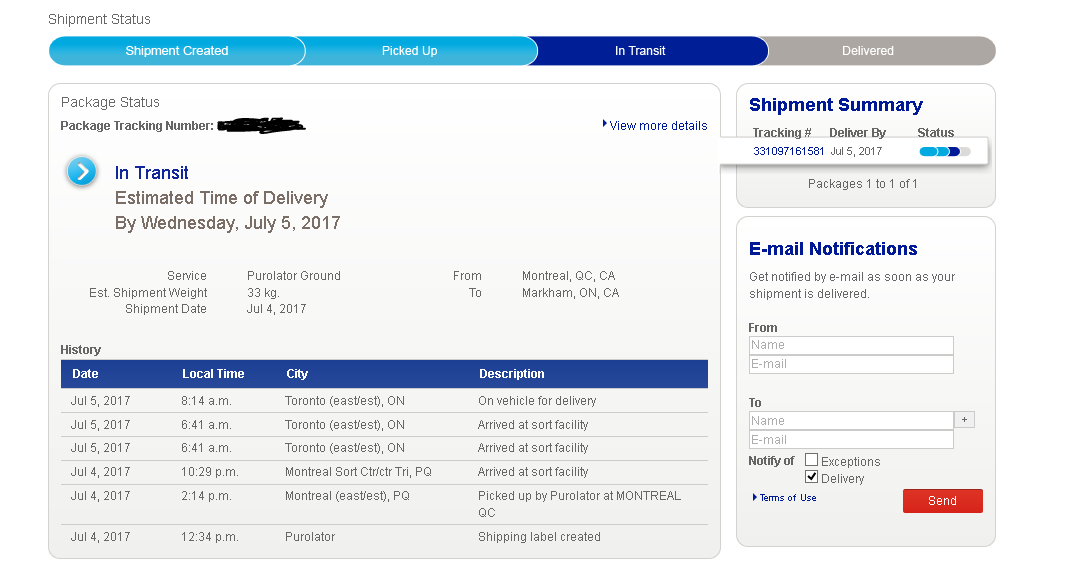Select the Delivered progress step
Viewport: 1065px width, 581px height.
coord(867,51)
